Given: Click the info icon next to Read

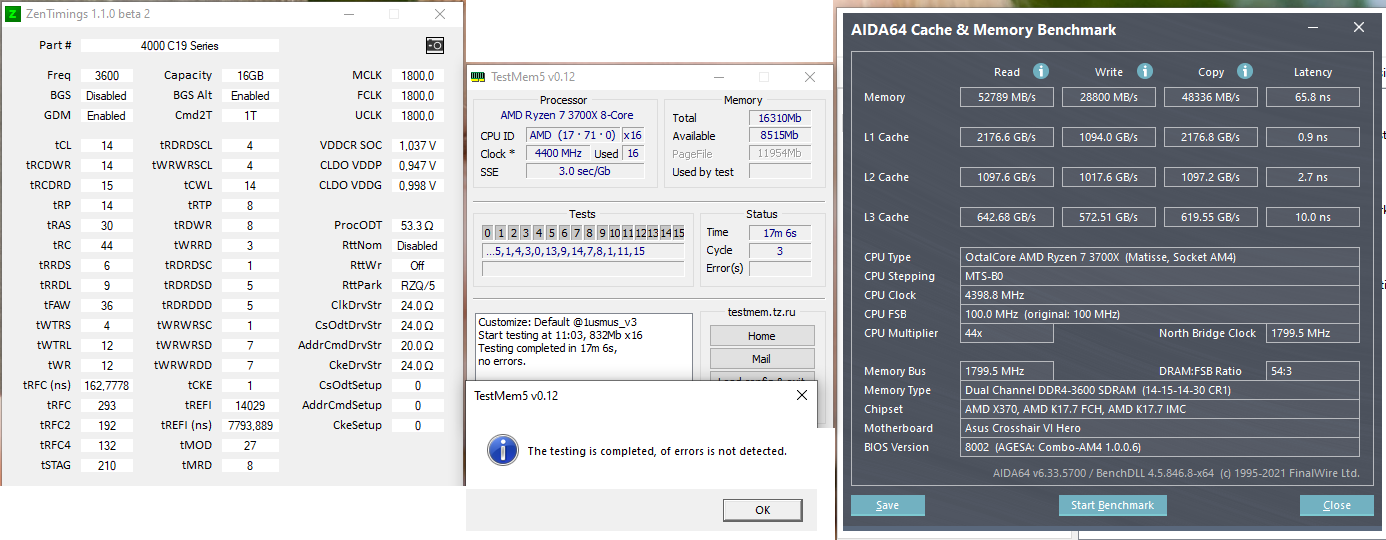Looking at the screenshot, I should 1041,71.
